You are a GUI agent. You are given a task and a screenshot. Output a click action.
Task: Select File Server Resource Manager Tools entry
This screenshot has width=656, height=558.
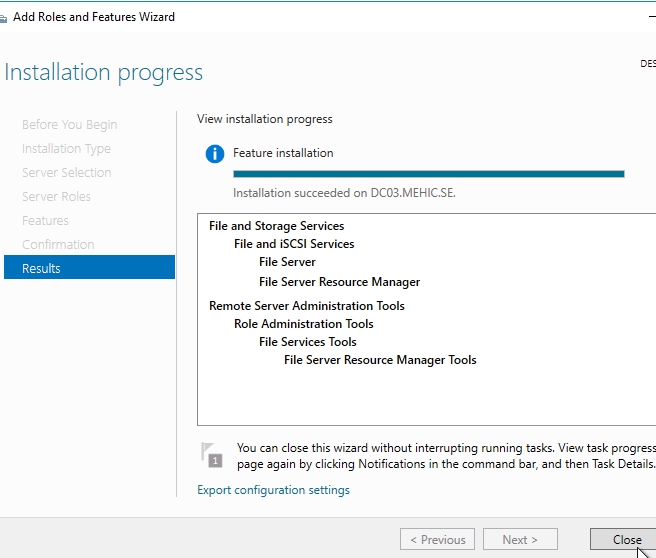click(x=380, y=360)
